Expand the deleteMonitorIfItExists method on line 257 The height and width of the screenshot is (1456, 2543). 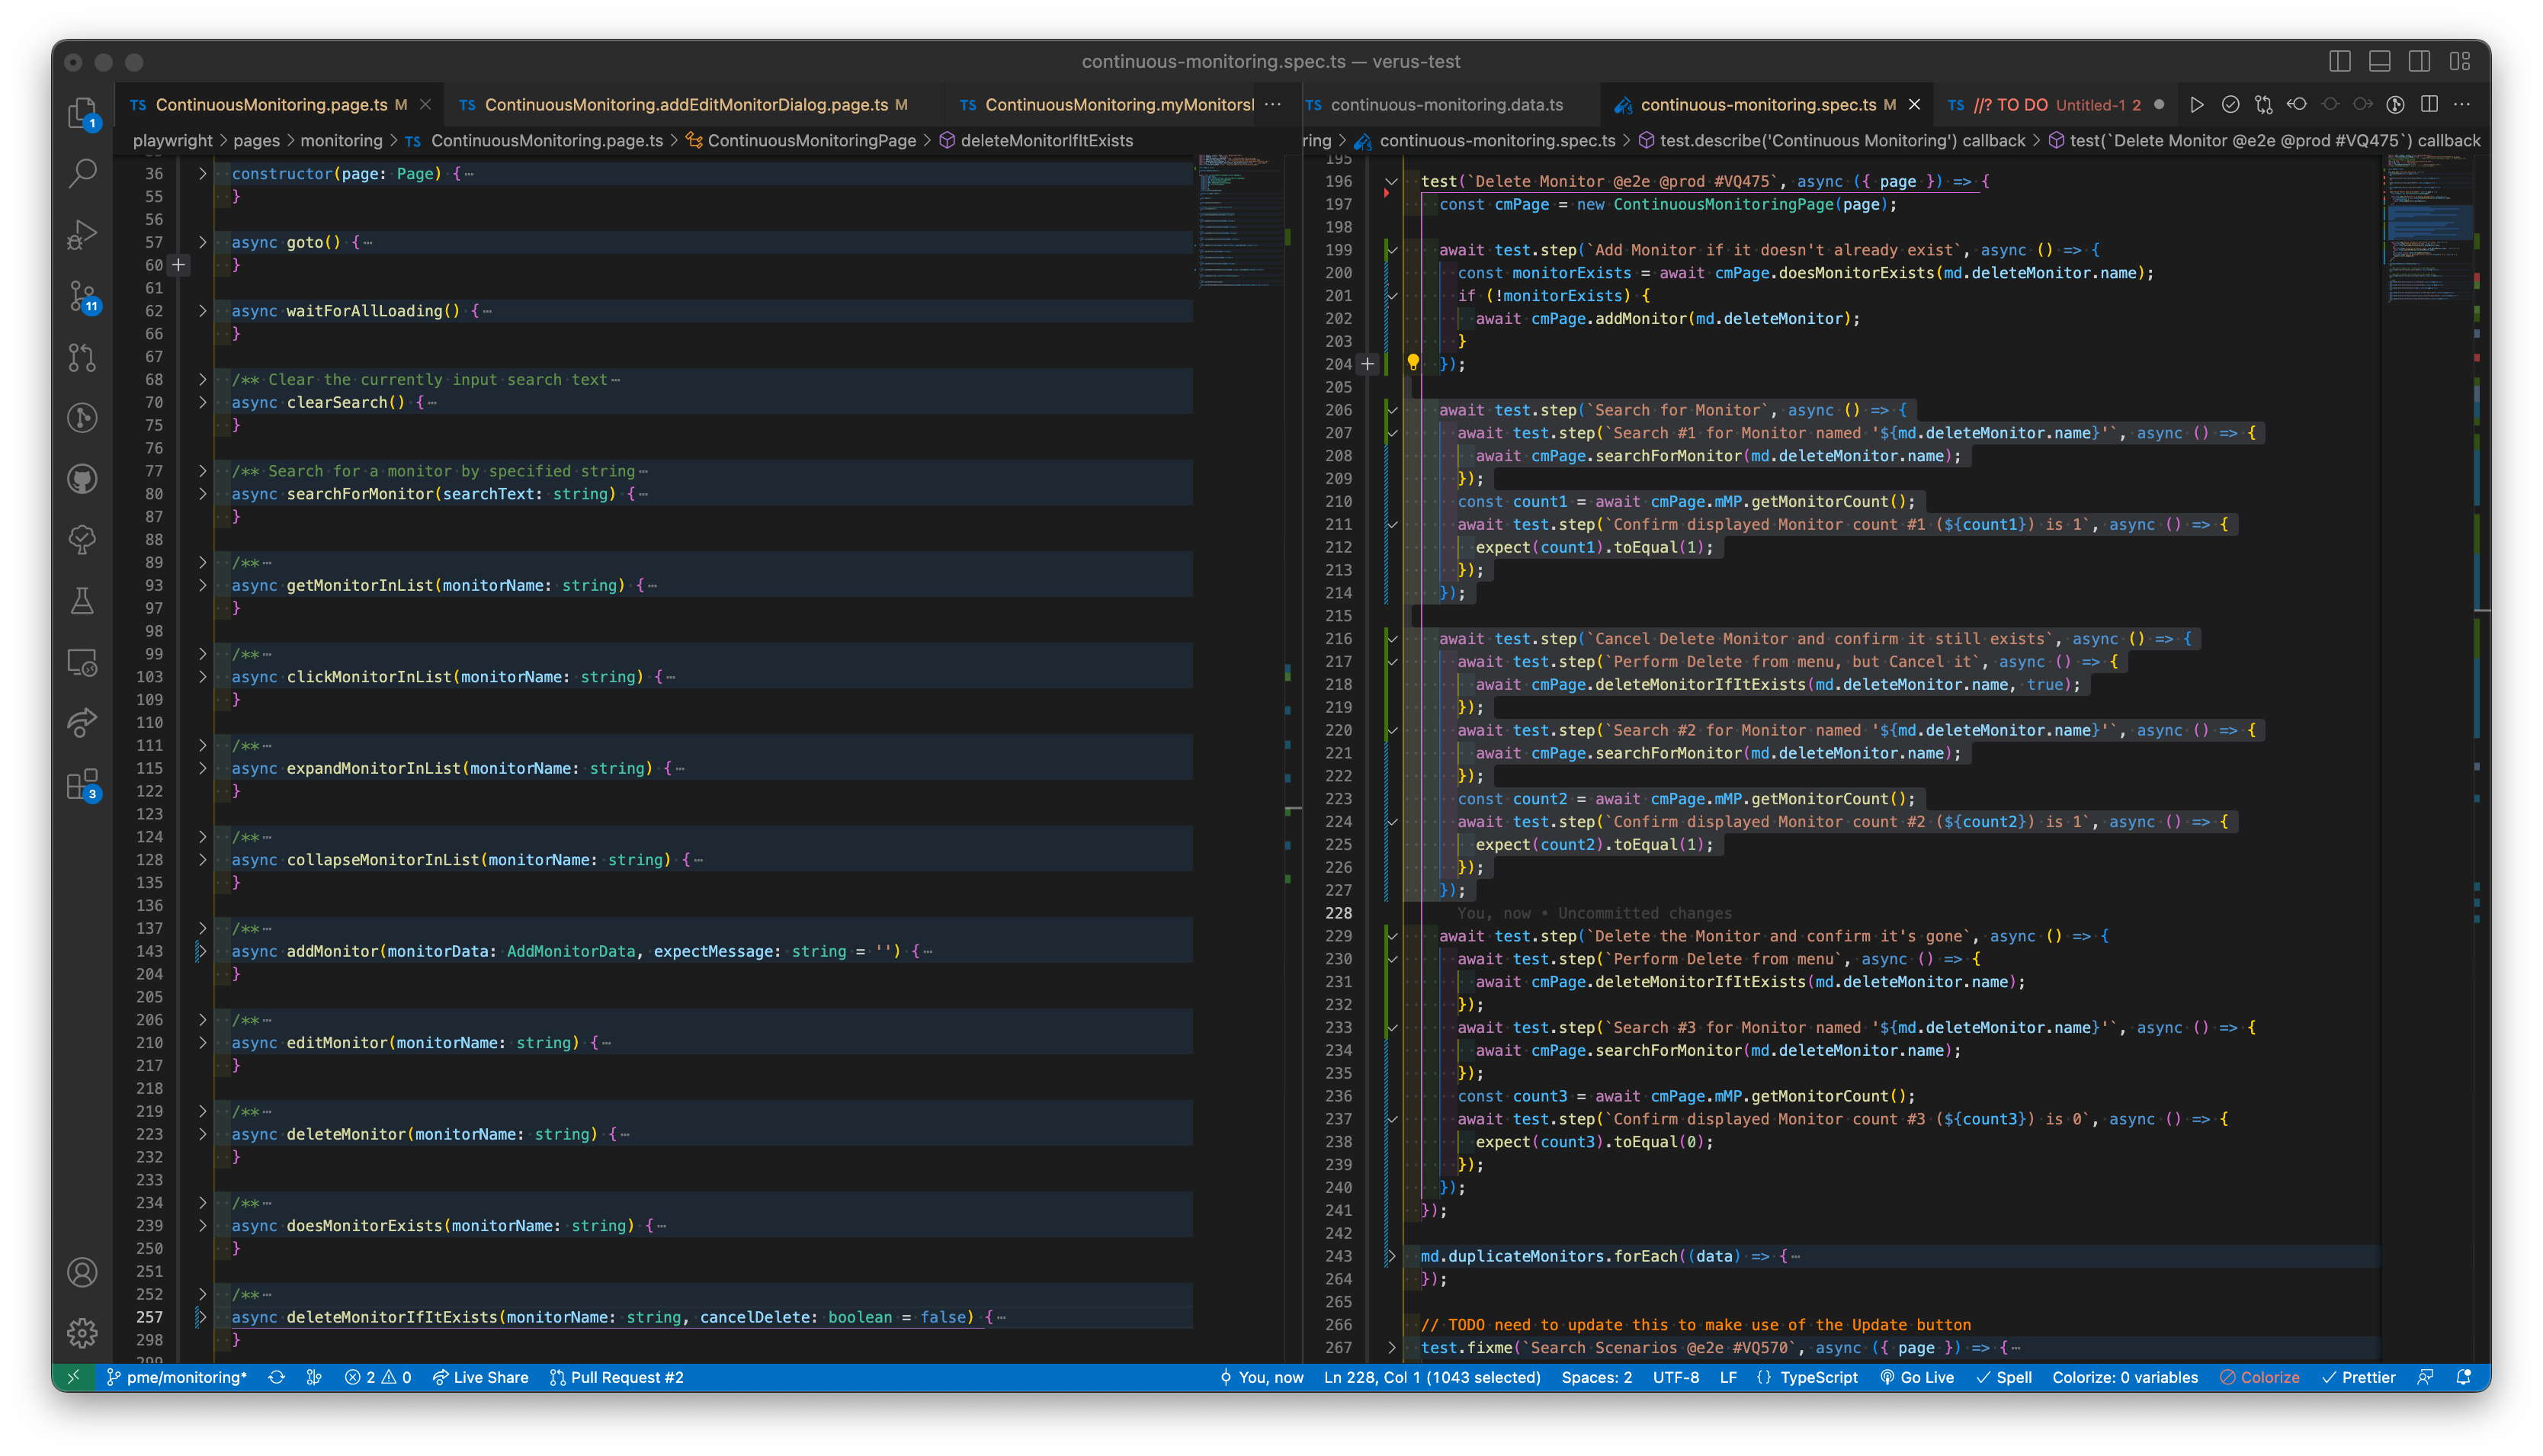coord(201,1317)
